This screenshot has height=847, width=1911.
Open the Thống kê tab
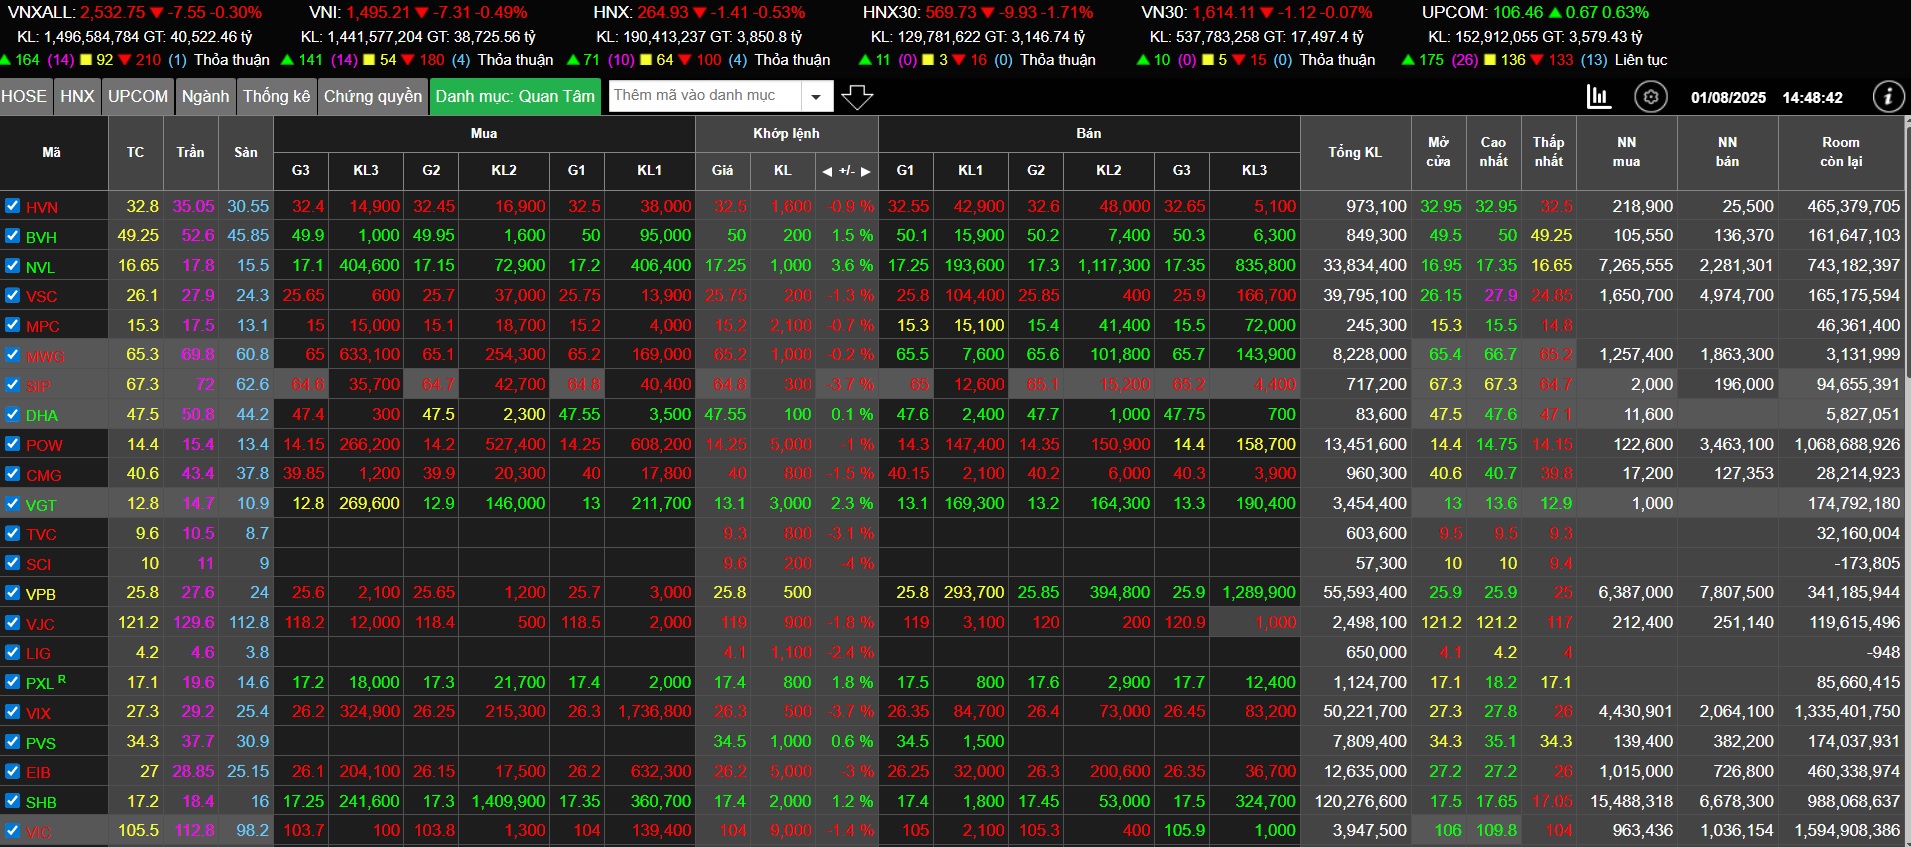[x=277, y=97]
